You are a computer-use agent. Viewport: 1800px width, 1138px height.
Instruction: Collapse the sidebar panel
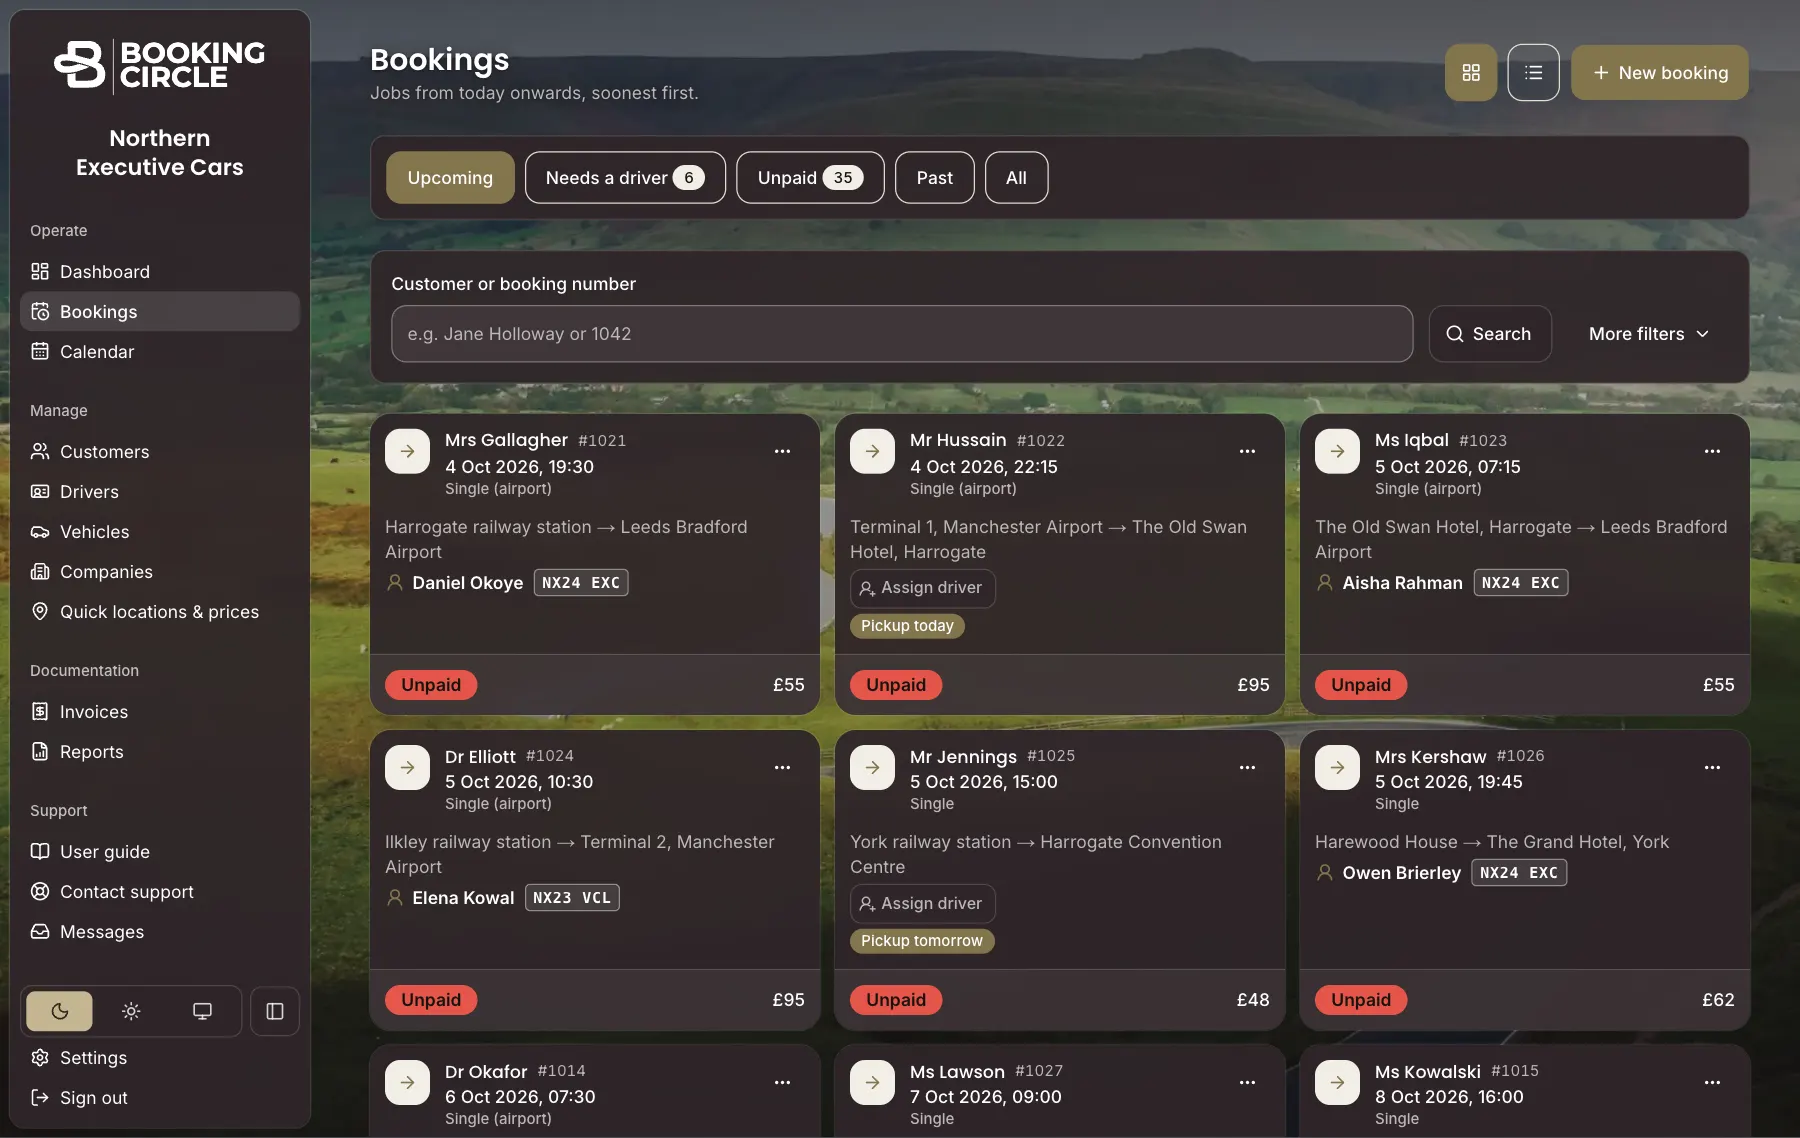click(275, 1011)
